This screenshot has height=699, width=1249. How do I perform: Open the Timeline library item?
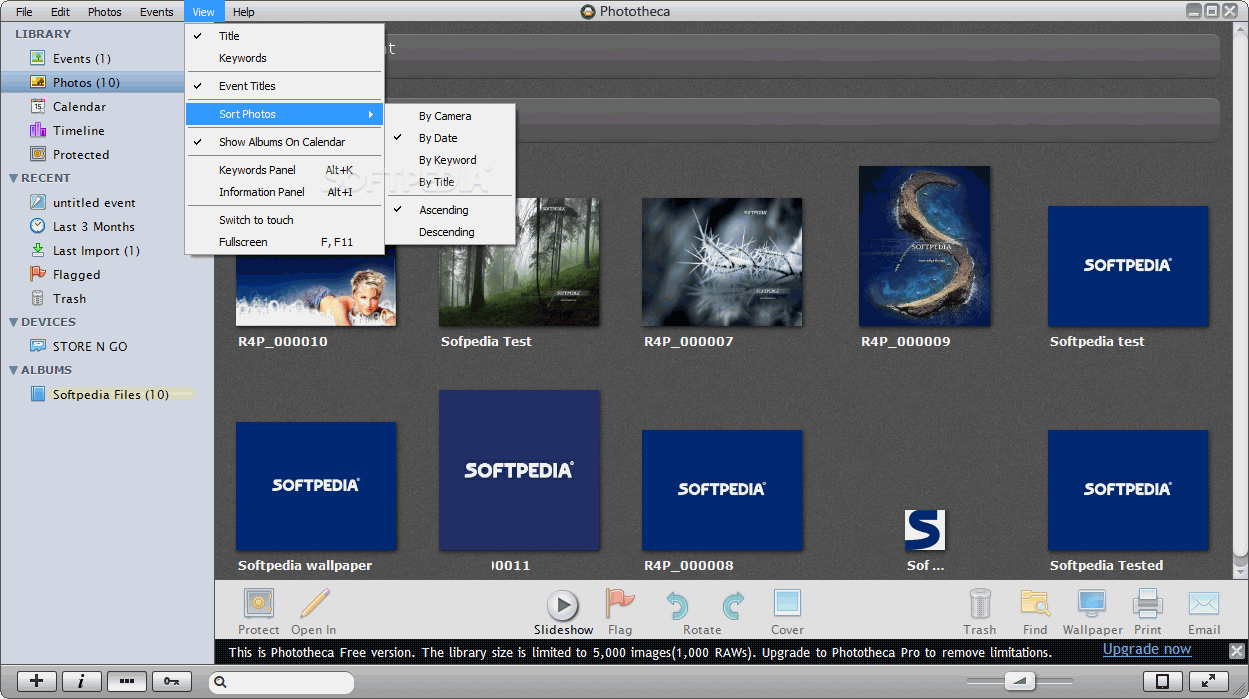pyautogui.click(x=78, y=131)
